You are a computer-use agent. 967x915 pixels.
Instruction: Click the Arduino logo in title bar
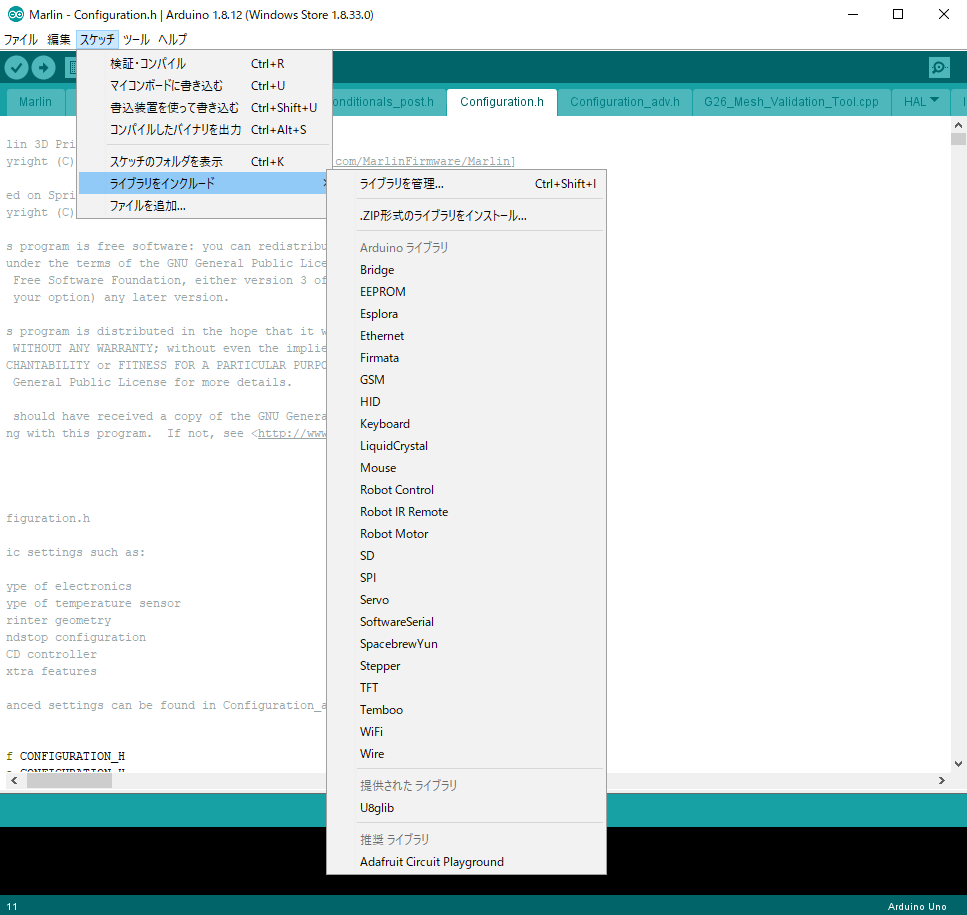15,14
